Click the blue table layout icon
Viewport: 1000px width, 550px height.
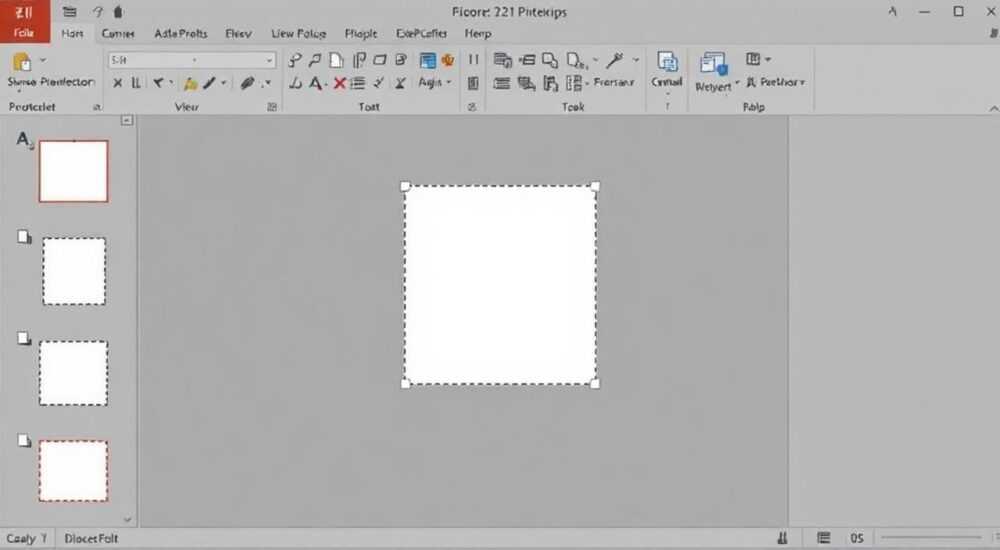coord(427,61)
